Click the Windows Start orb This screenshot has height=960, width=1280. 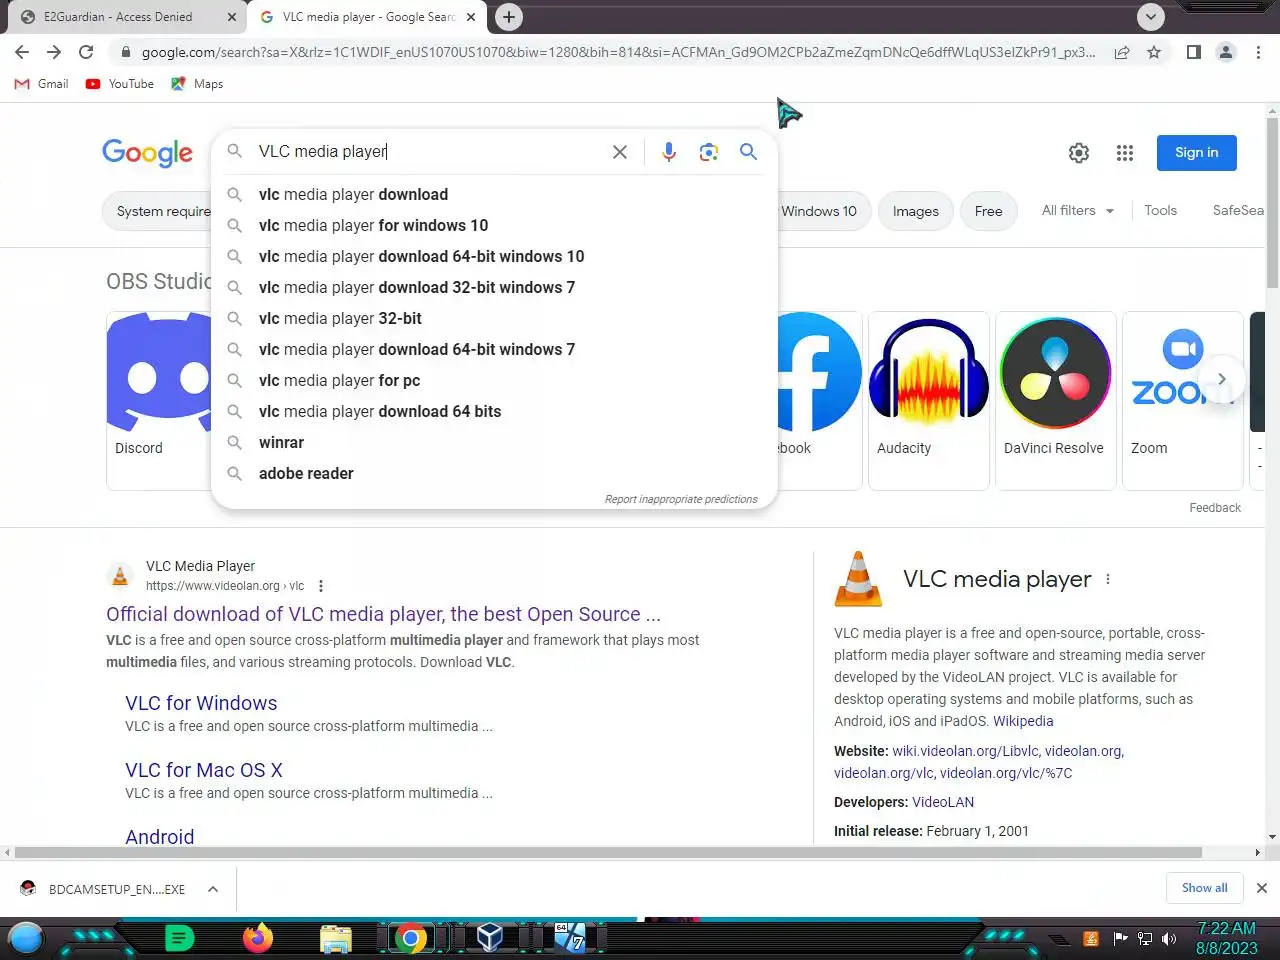[27, 938]
